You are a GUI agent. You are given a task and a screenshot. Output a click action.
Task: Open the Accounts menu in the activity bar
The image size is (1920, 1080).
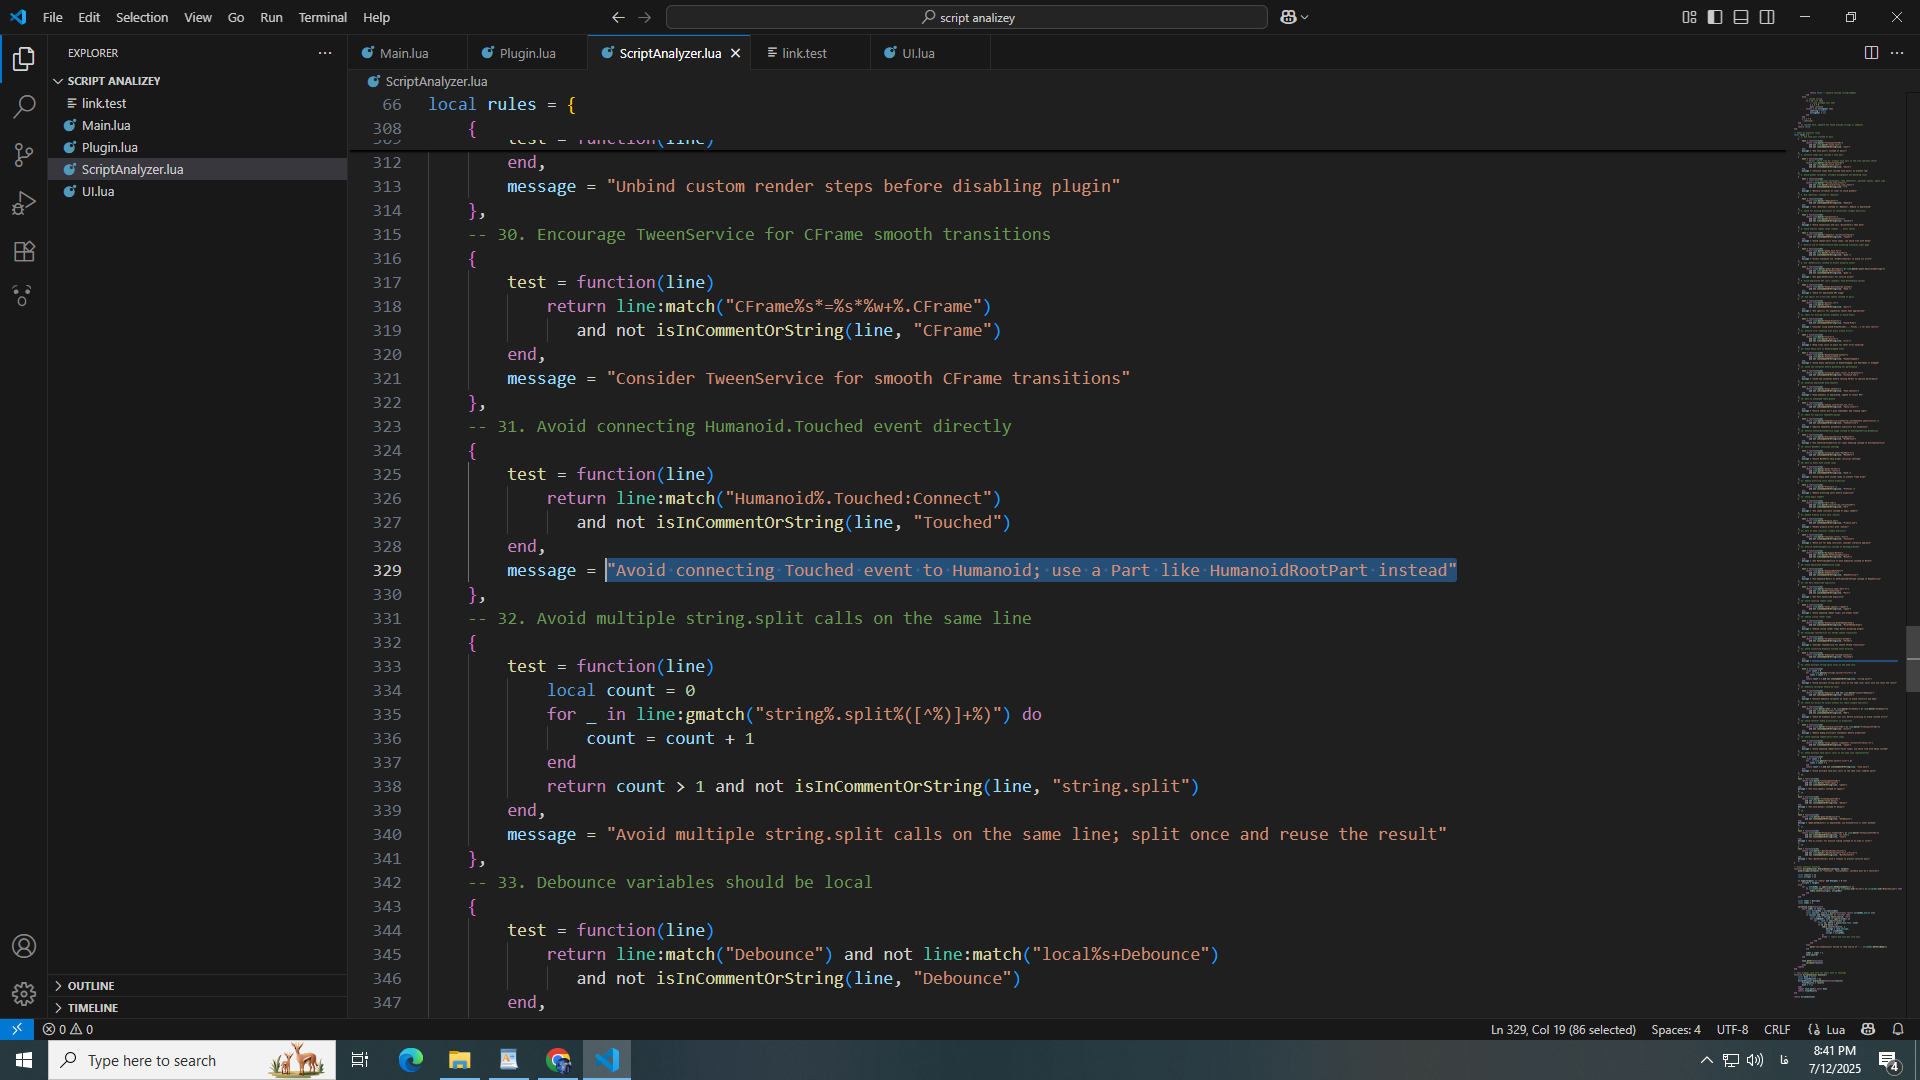click(24, 946)
